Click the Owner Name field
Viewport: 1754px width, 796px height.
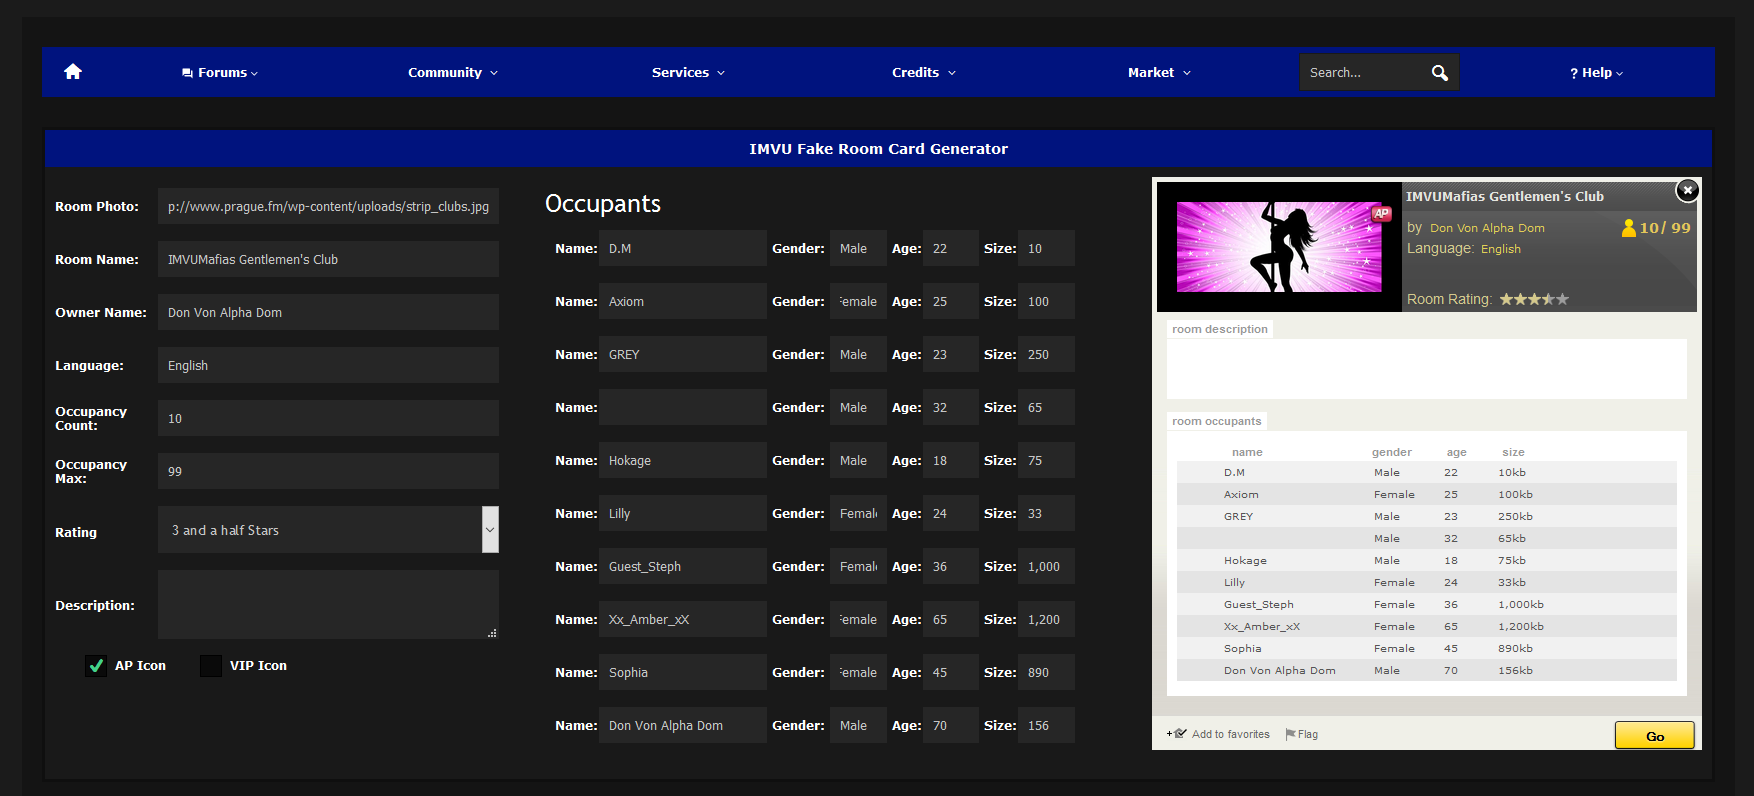328,312
